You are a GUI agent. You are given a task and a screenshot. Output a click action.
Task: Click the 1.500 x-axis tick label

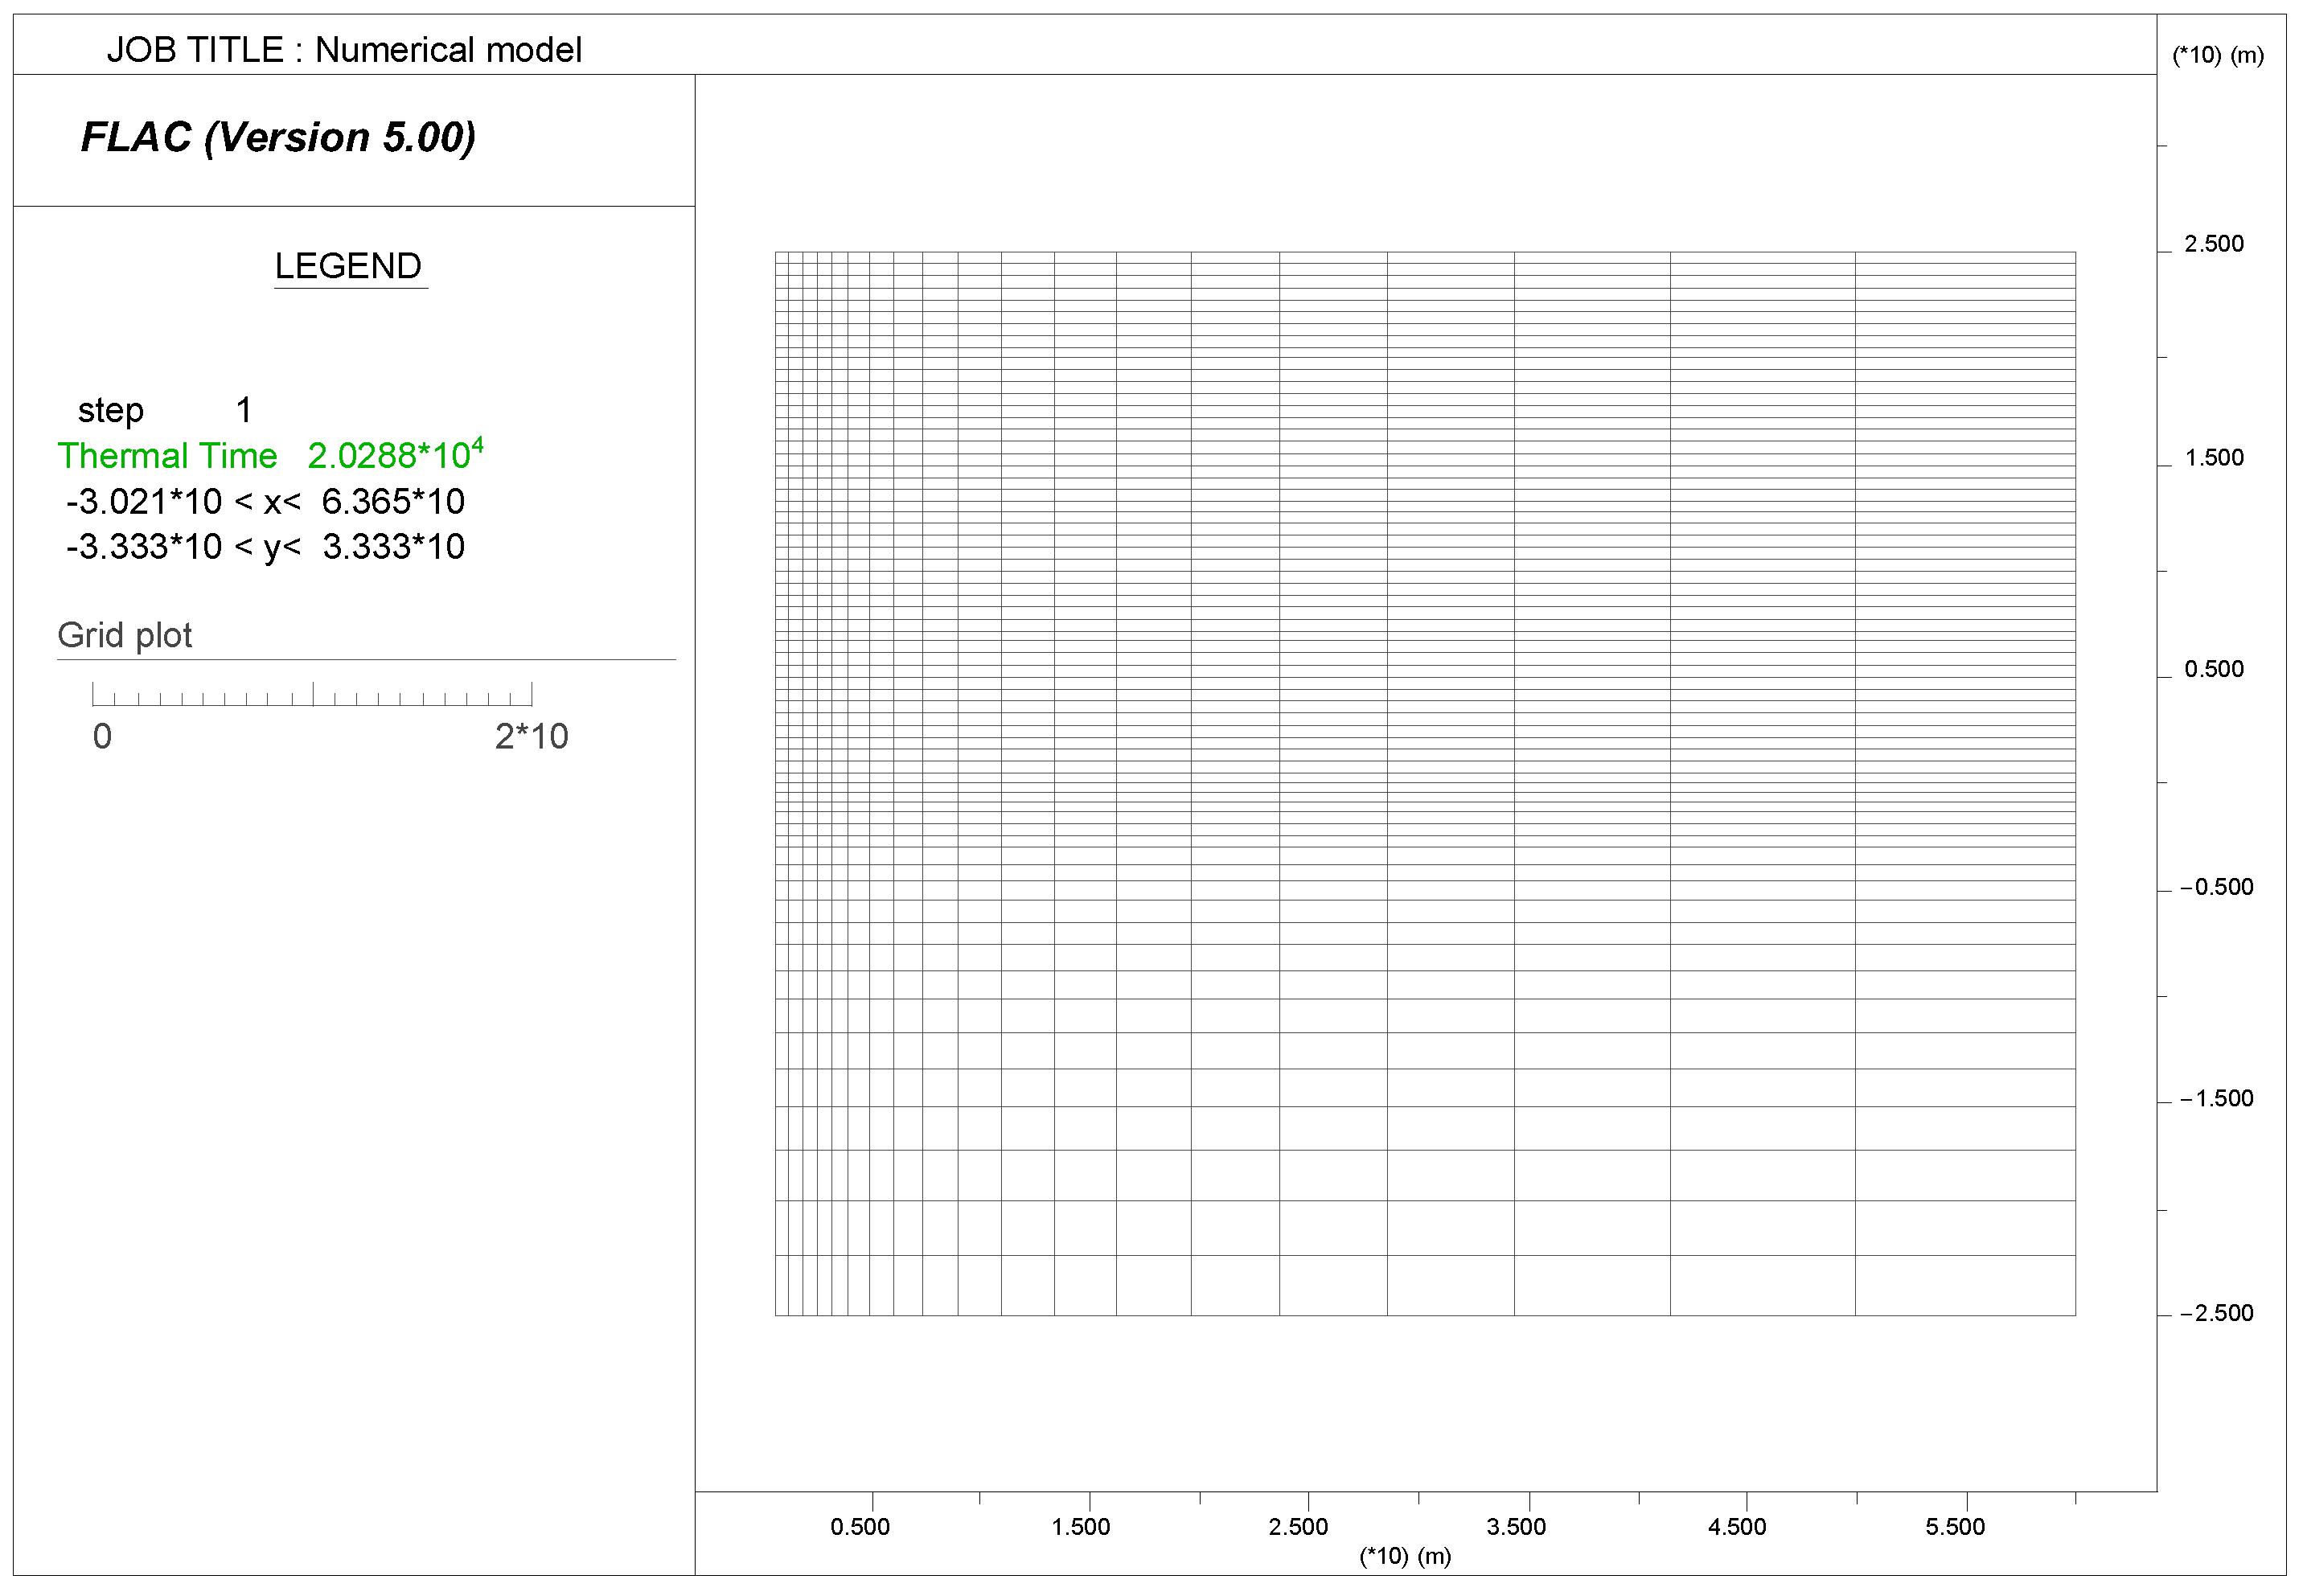point(1080,1527)
